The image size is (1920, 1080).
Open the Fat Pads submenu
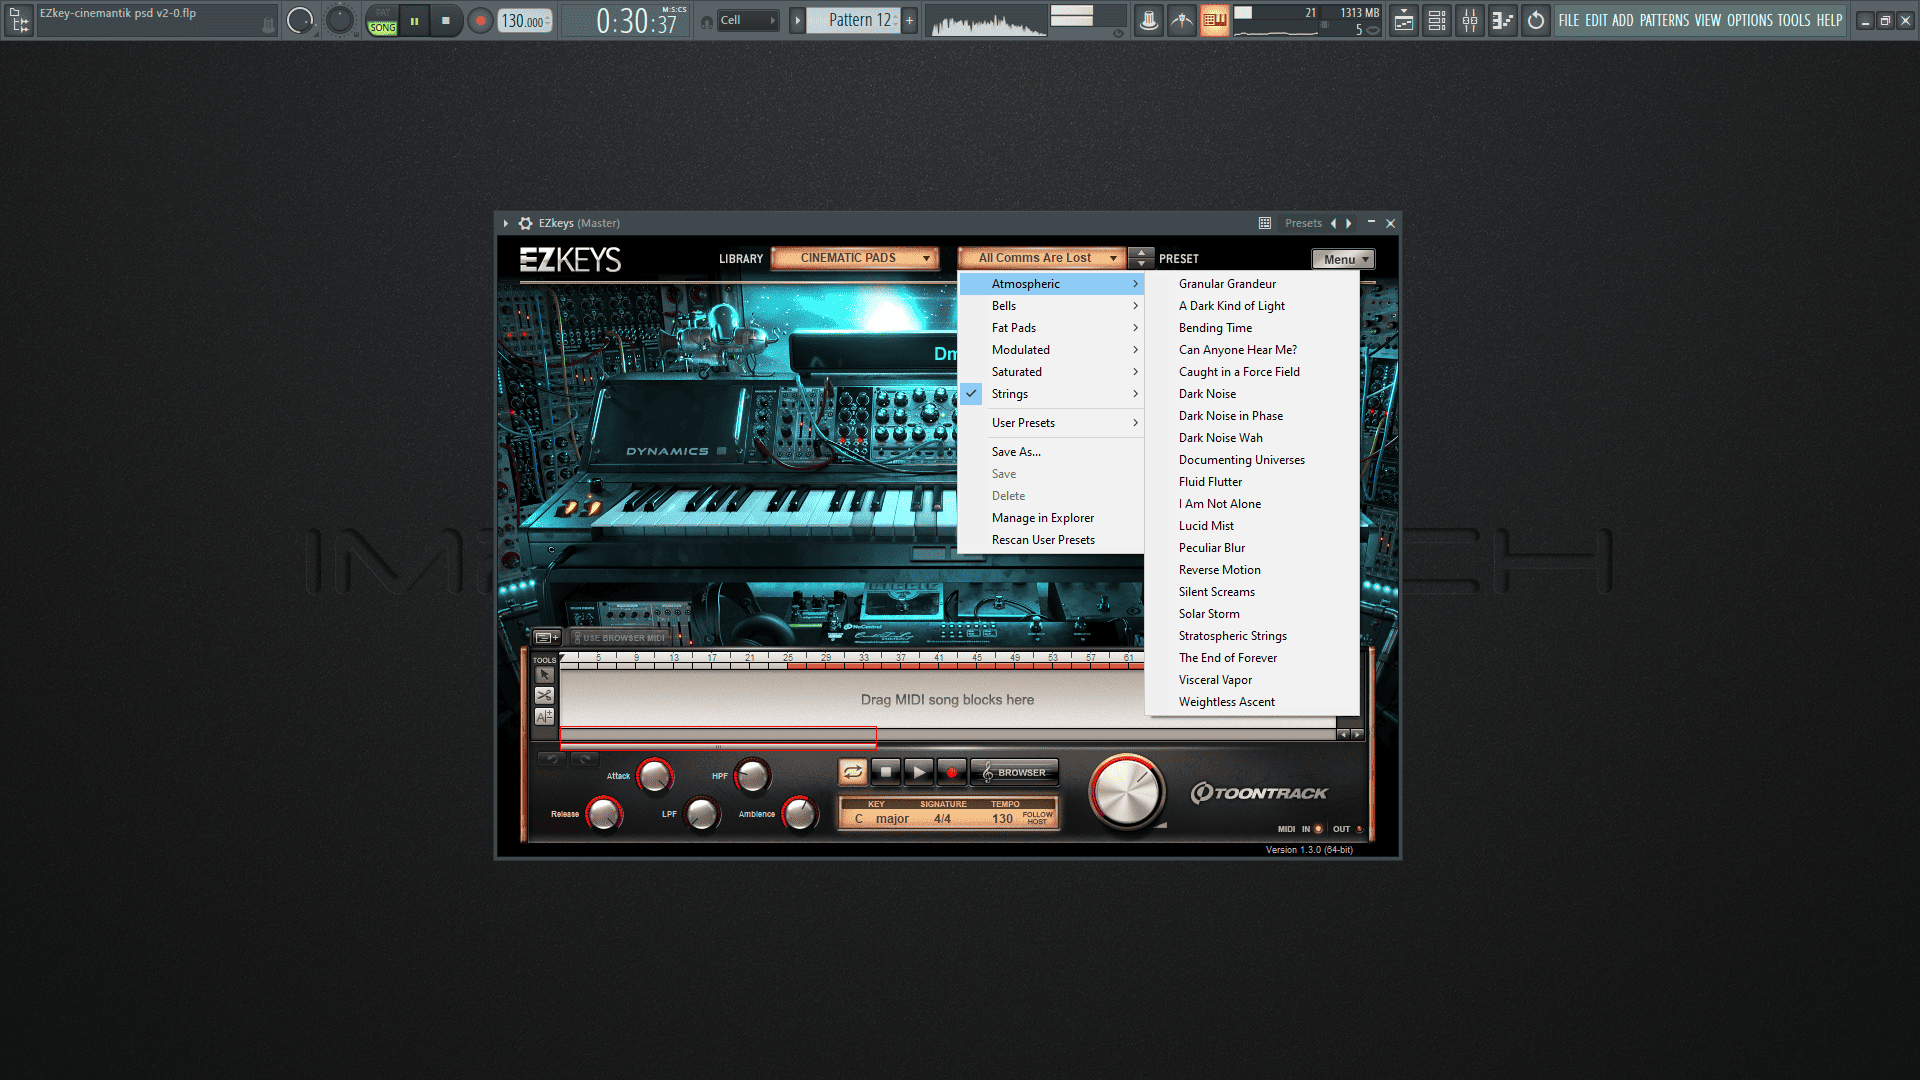click(1051, 328)
